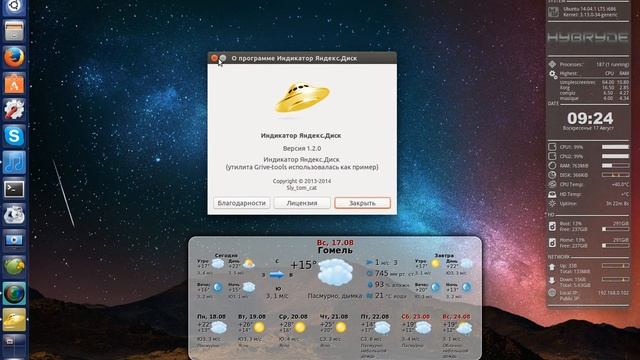Click the Чт, 21.08 forecast sun icon
Viewport: 640px width, 360px height.
pyautogui.click(x=340, y=327)
